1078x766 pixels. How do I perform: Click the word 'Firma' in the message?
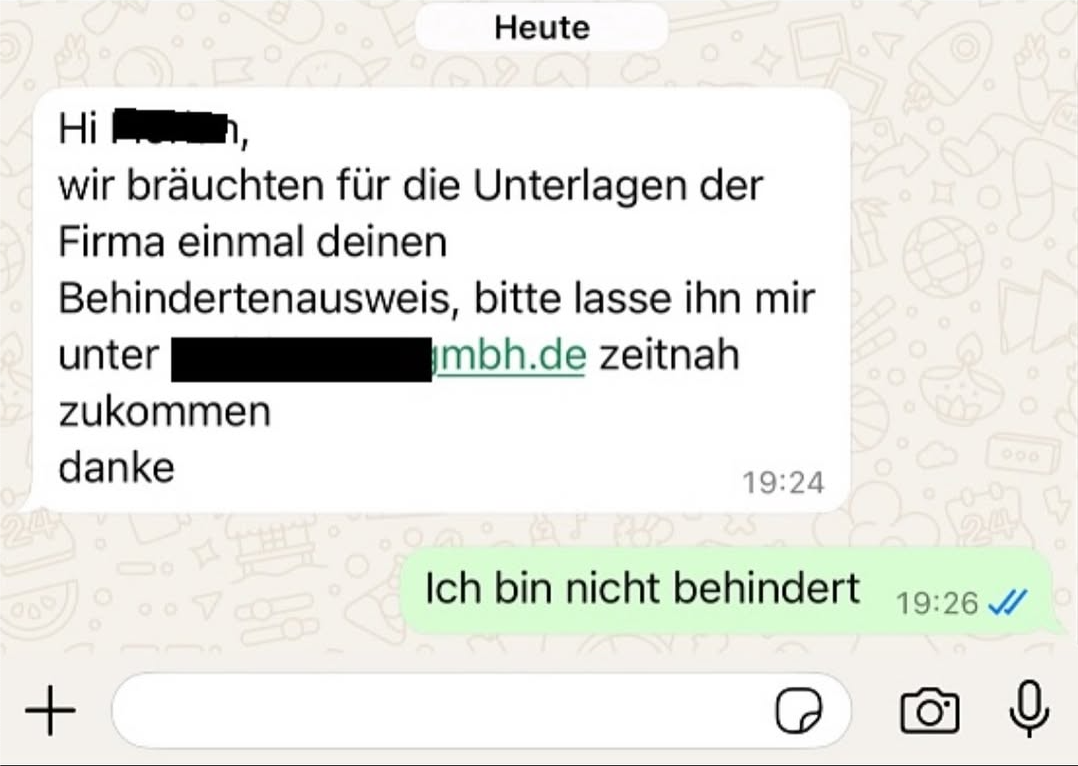point(111,242)
